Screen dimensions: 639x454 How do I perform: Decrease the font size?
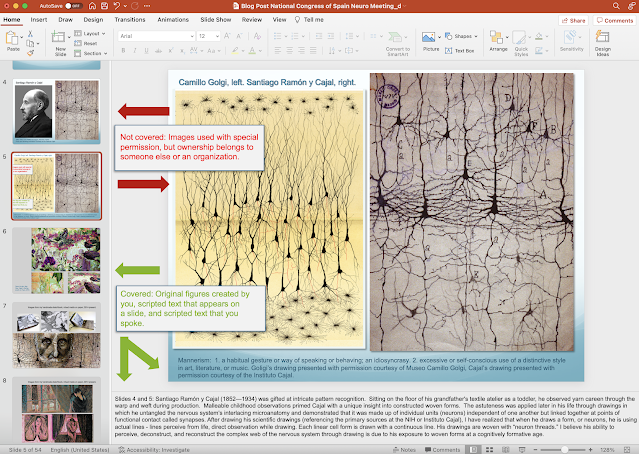click(x=239, y=36)
